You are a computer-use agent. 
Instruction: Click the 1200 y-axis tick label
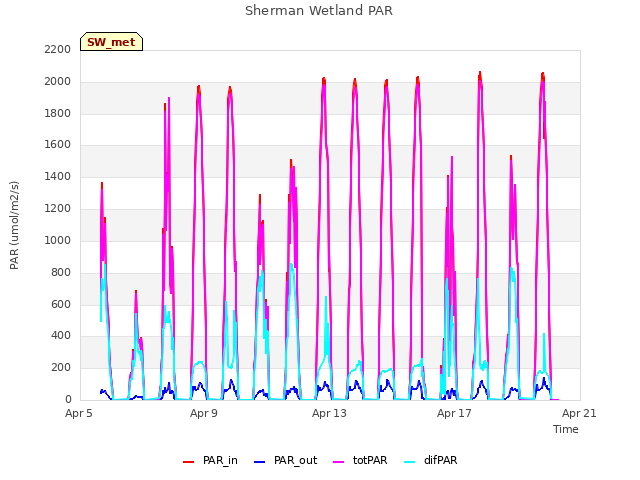pyautogui.click(x=58, y=208)
